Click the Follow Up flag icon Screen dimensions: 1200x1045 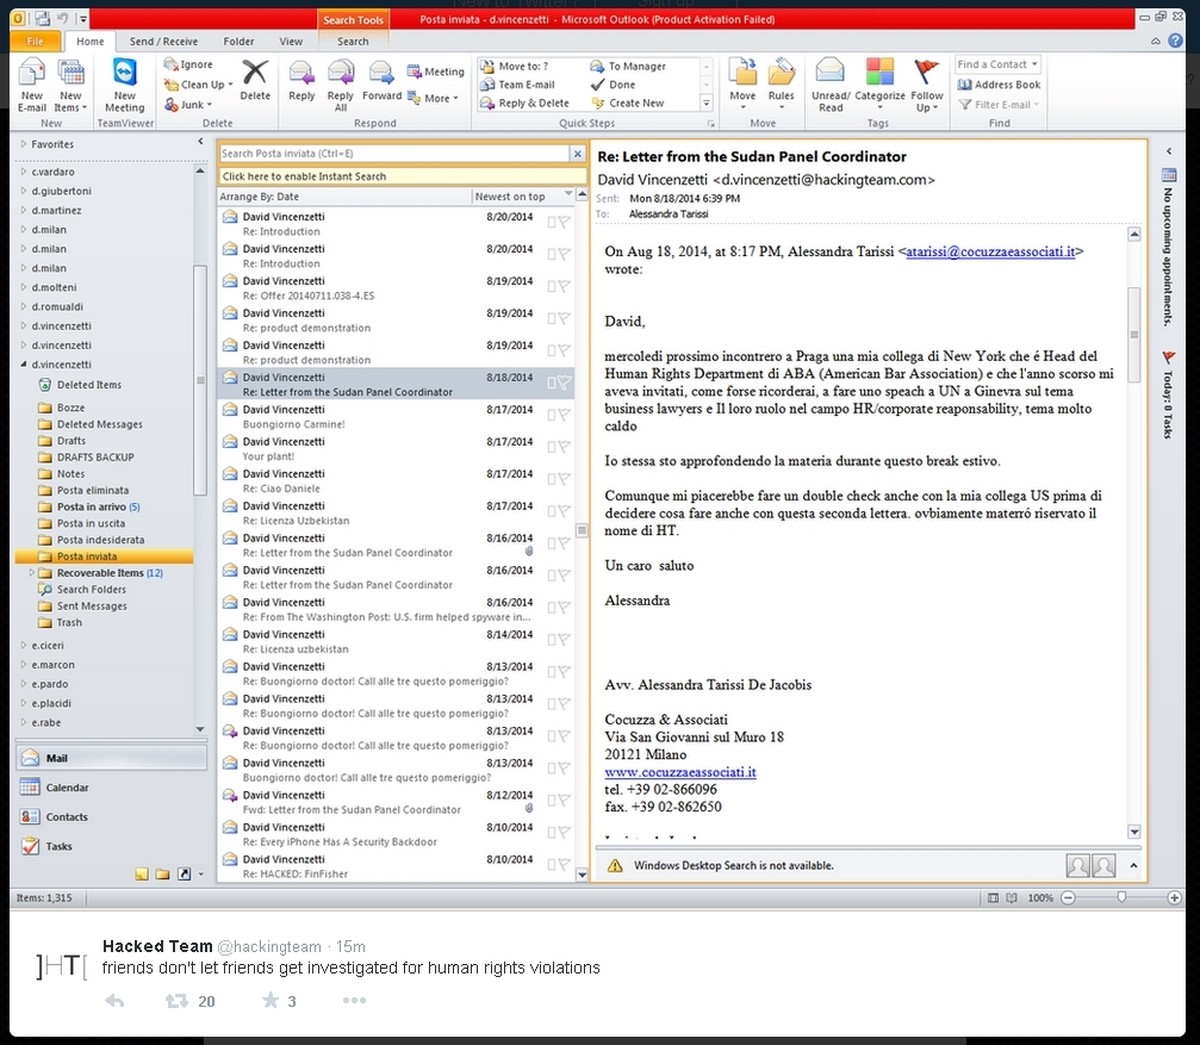[x=926, y=71]
